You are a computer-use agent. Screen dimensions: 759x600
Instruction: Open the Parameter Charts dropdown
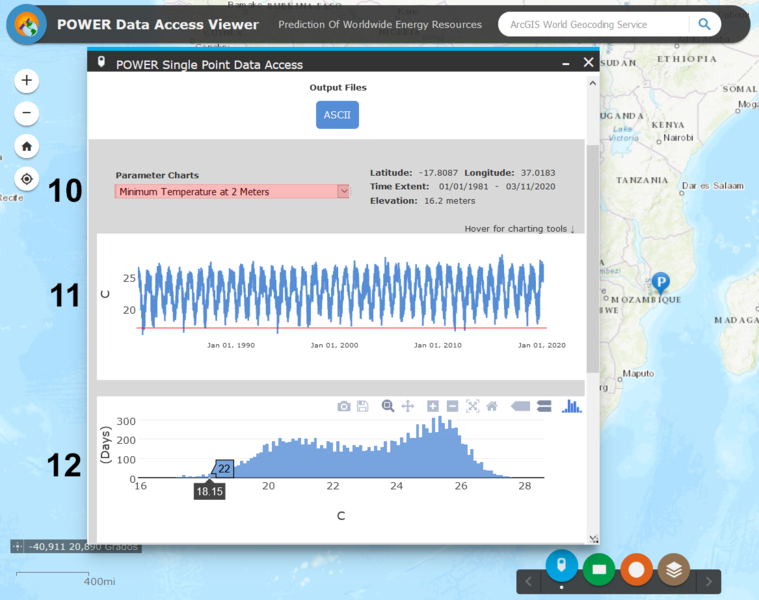click(x=232, y=192)
